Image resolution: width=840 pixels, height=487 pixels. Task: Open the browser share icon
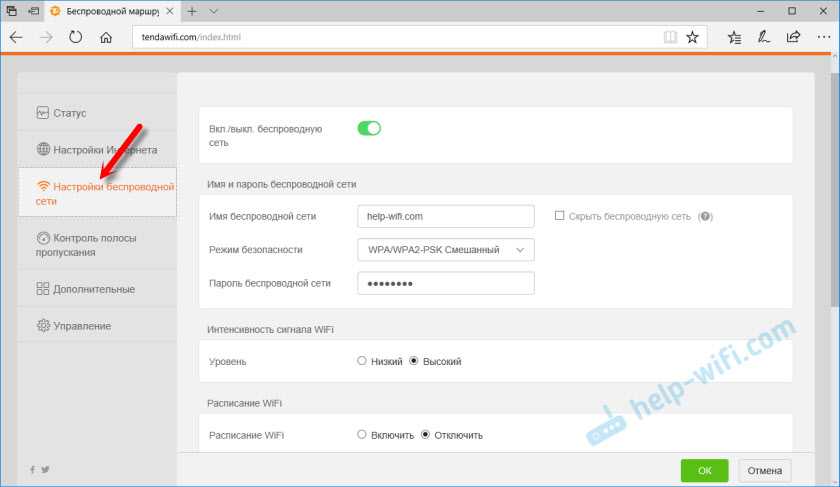pos(793,37)
